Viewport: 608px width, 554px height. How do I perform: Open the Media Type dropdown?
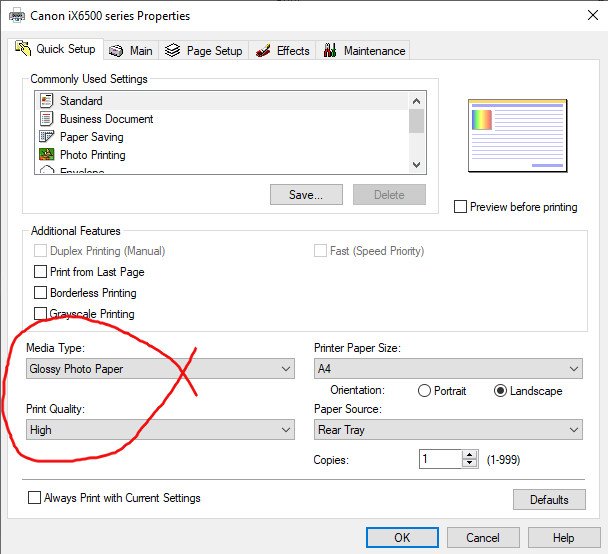[160, 369]
